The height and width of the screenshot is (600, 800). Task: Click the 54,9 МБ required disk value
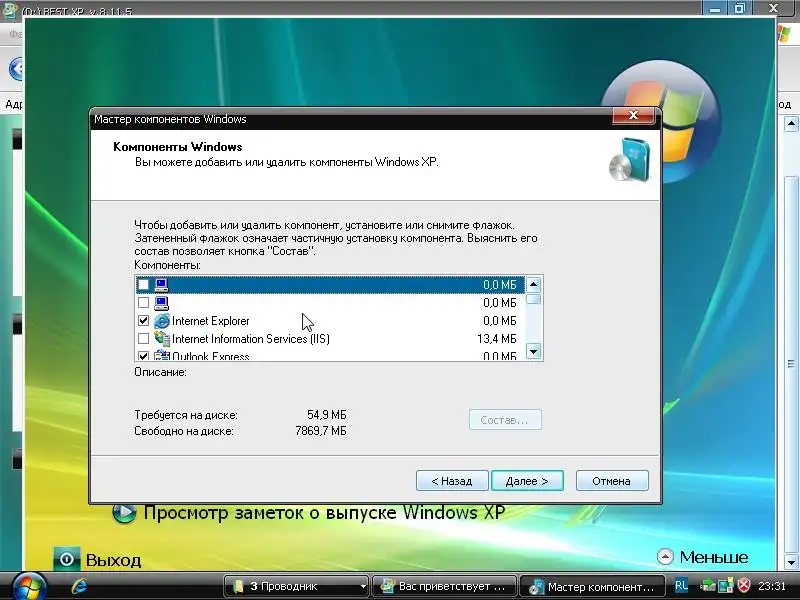click(327, 415)
